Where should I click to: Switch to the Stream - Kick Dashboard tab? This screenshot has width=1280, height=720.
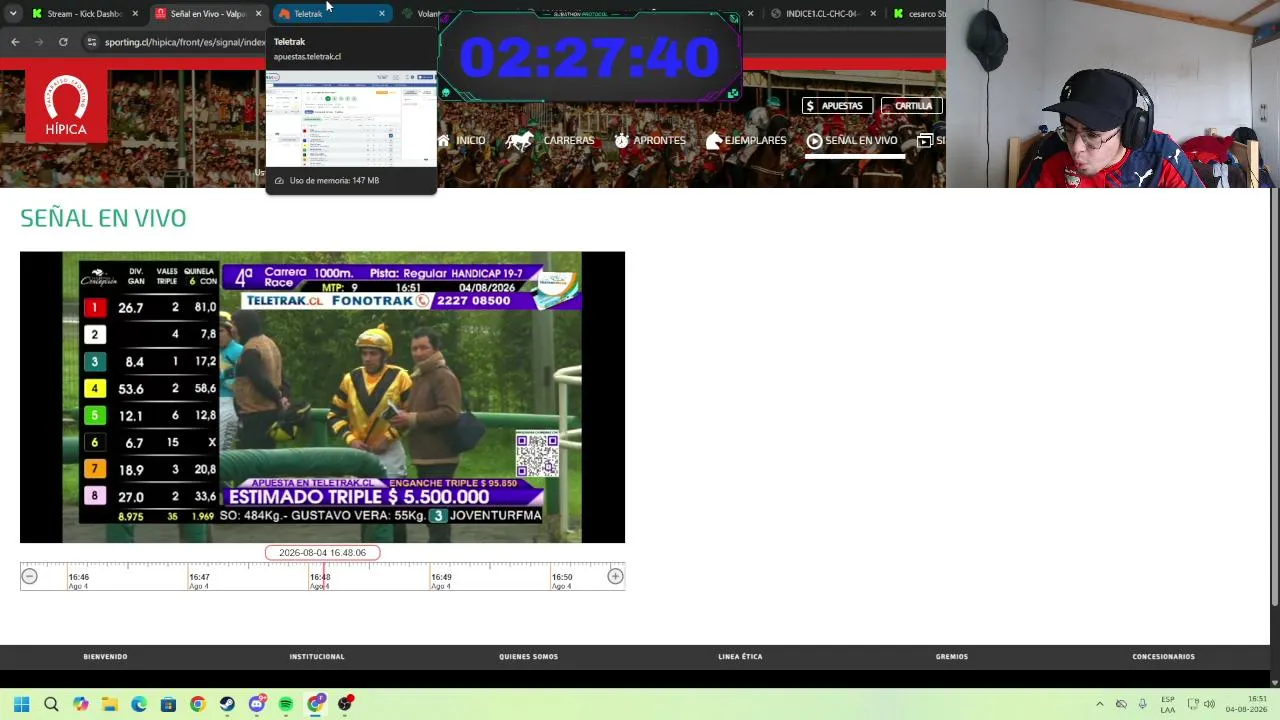point(85,14)
